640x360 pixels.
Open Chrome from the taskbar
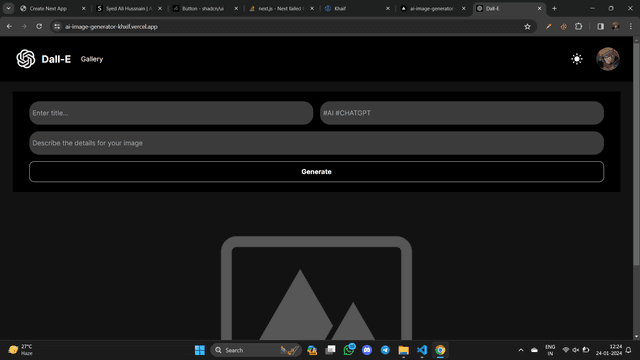(x=440, y=350)
